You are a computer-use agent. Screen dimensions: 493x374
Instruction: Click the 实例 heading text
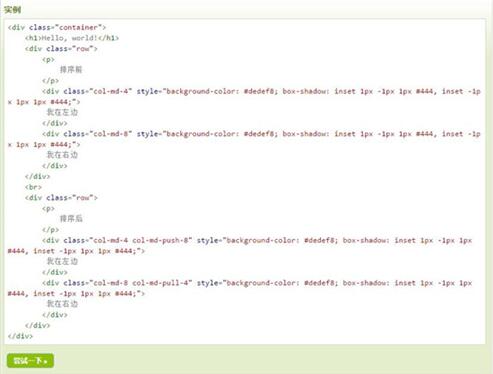13,9
